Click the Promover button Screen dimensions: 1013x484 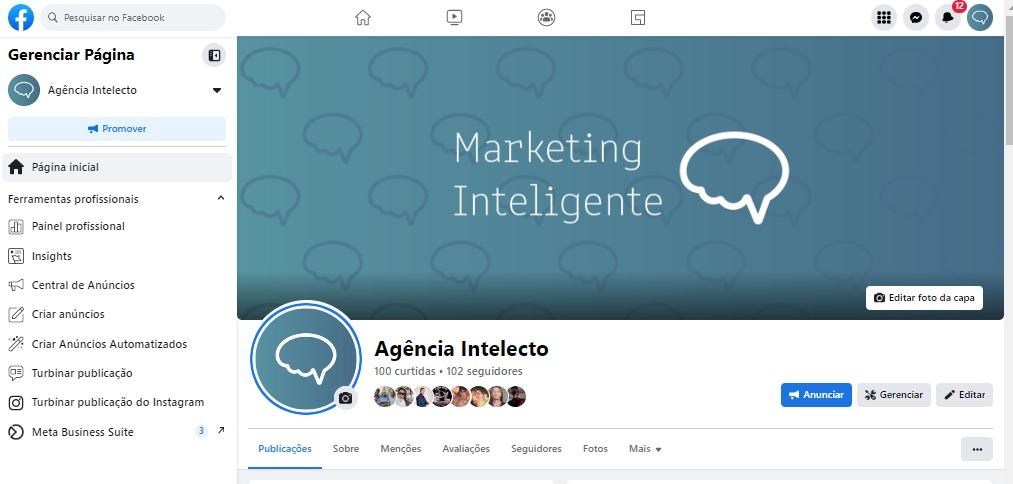pos(117,129)
